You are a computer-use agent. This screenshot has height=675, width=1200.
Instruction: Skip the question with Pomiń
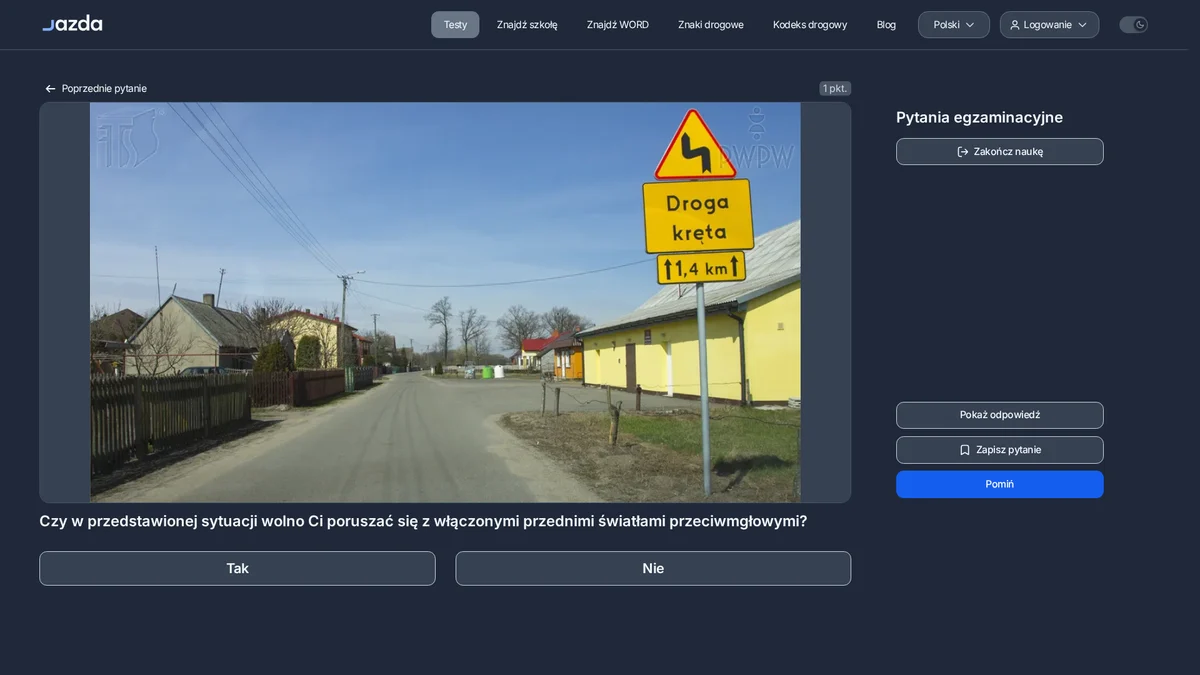point(1000,484)
